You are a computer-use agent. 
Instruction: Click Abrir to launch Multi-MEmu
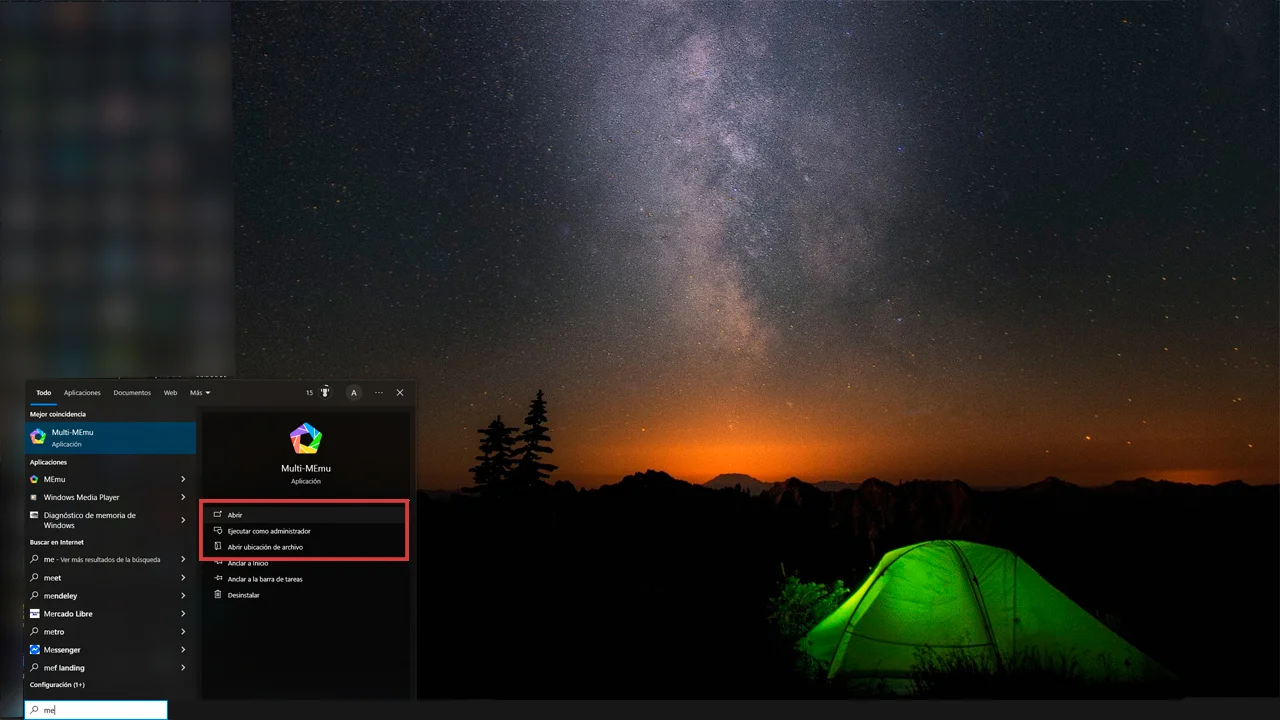[235, 515]
